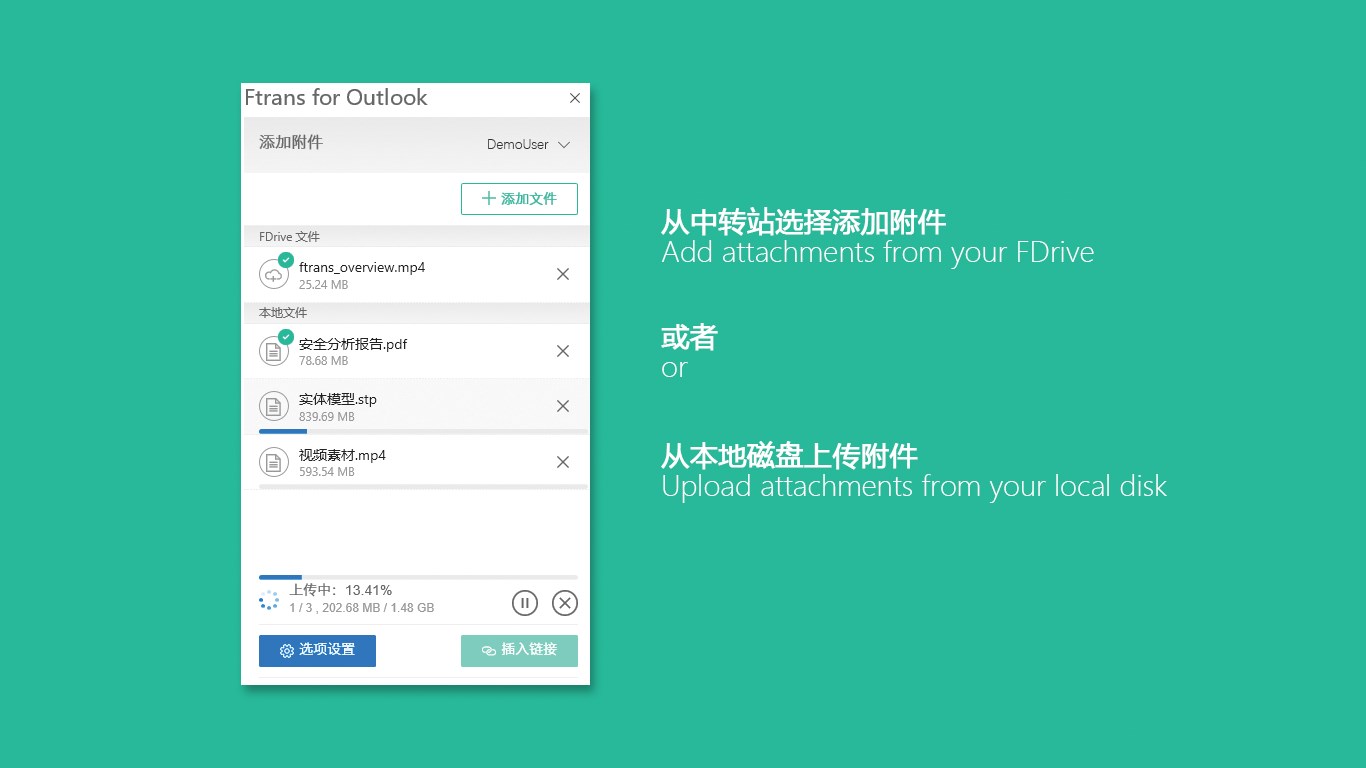
Task: Pause the upload with the pause icon
Action: 525,603
